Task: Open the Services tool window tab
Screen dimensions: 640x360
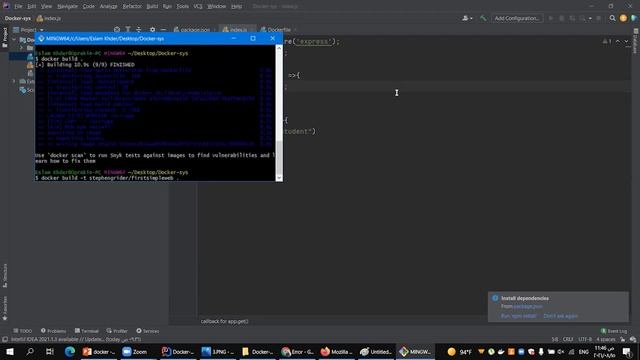Action: tap(148, 331)
